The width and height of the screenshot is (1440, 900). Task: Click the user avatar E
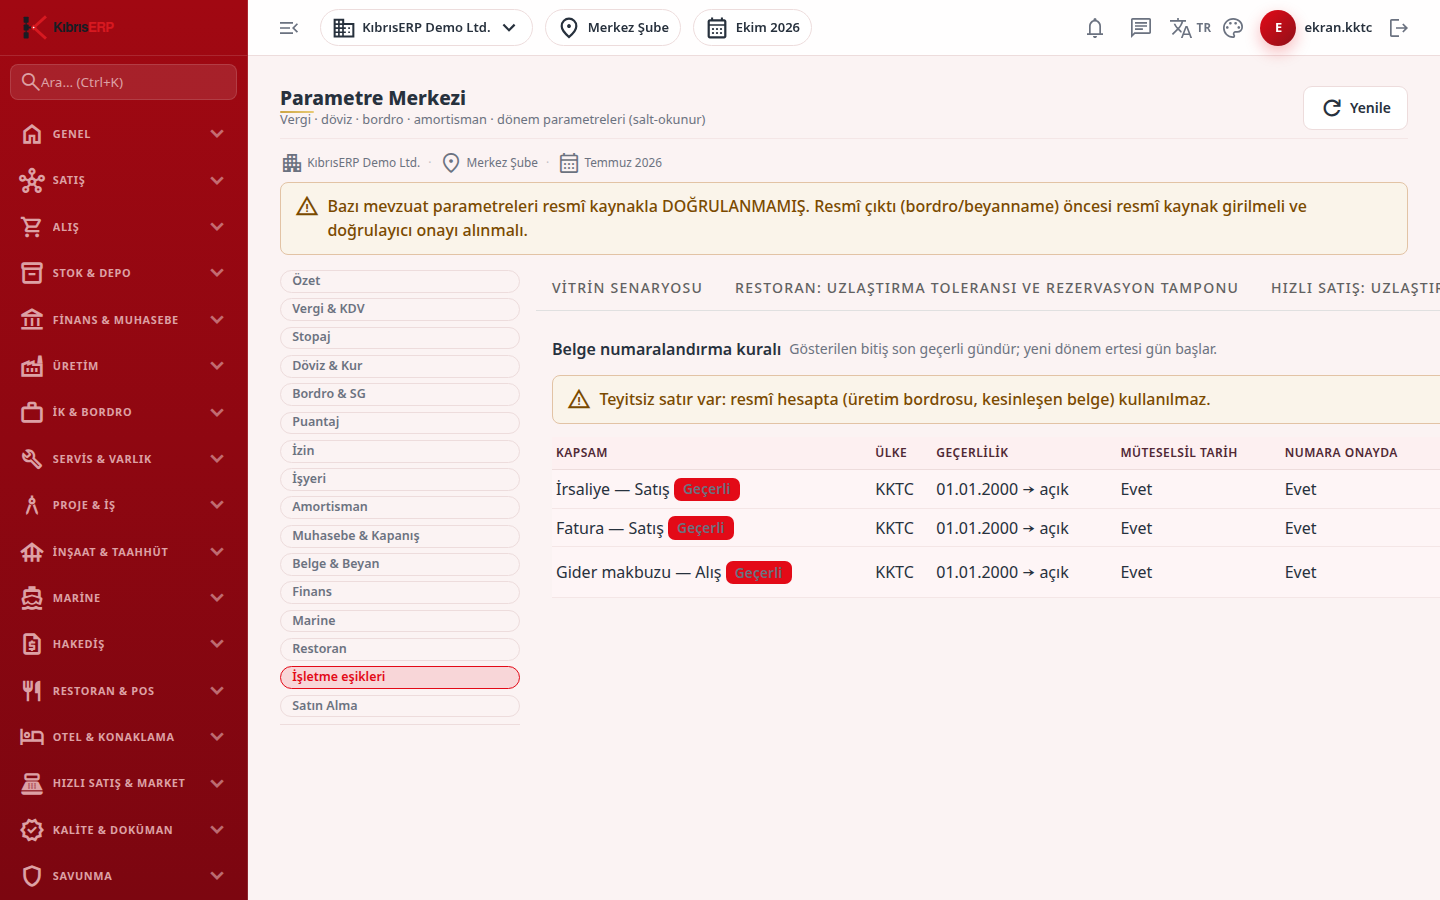(1278, 28)
